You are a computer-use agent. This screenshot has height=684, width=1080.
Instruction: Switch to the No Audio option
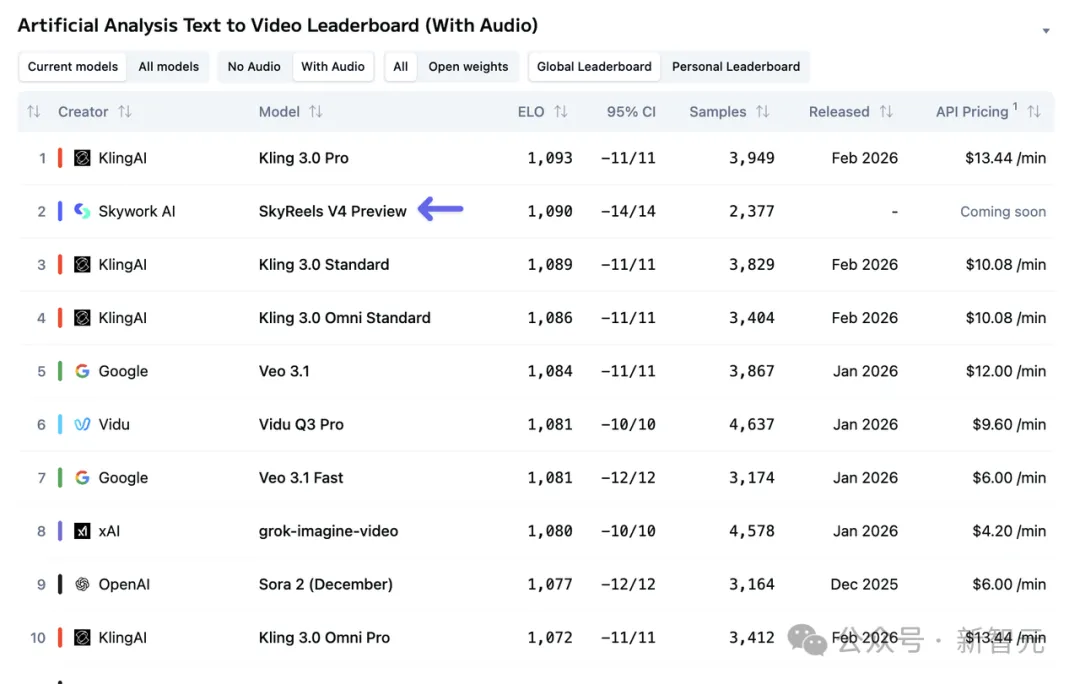254,67
